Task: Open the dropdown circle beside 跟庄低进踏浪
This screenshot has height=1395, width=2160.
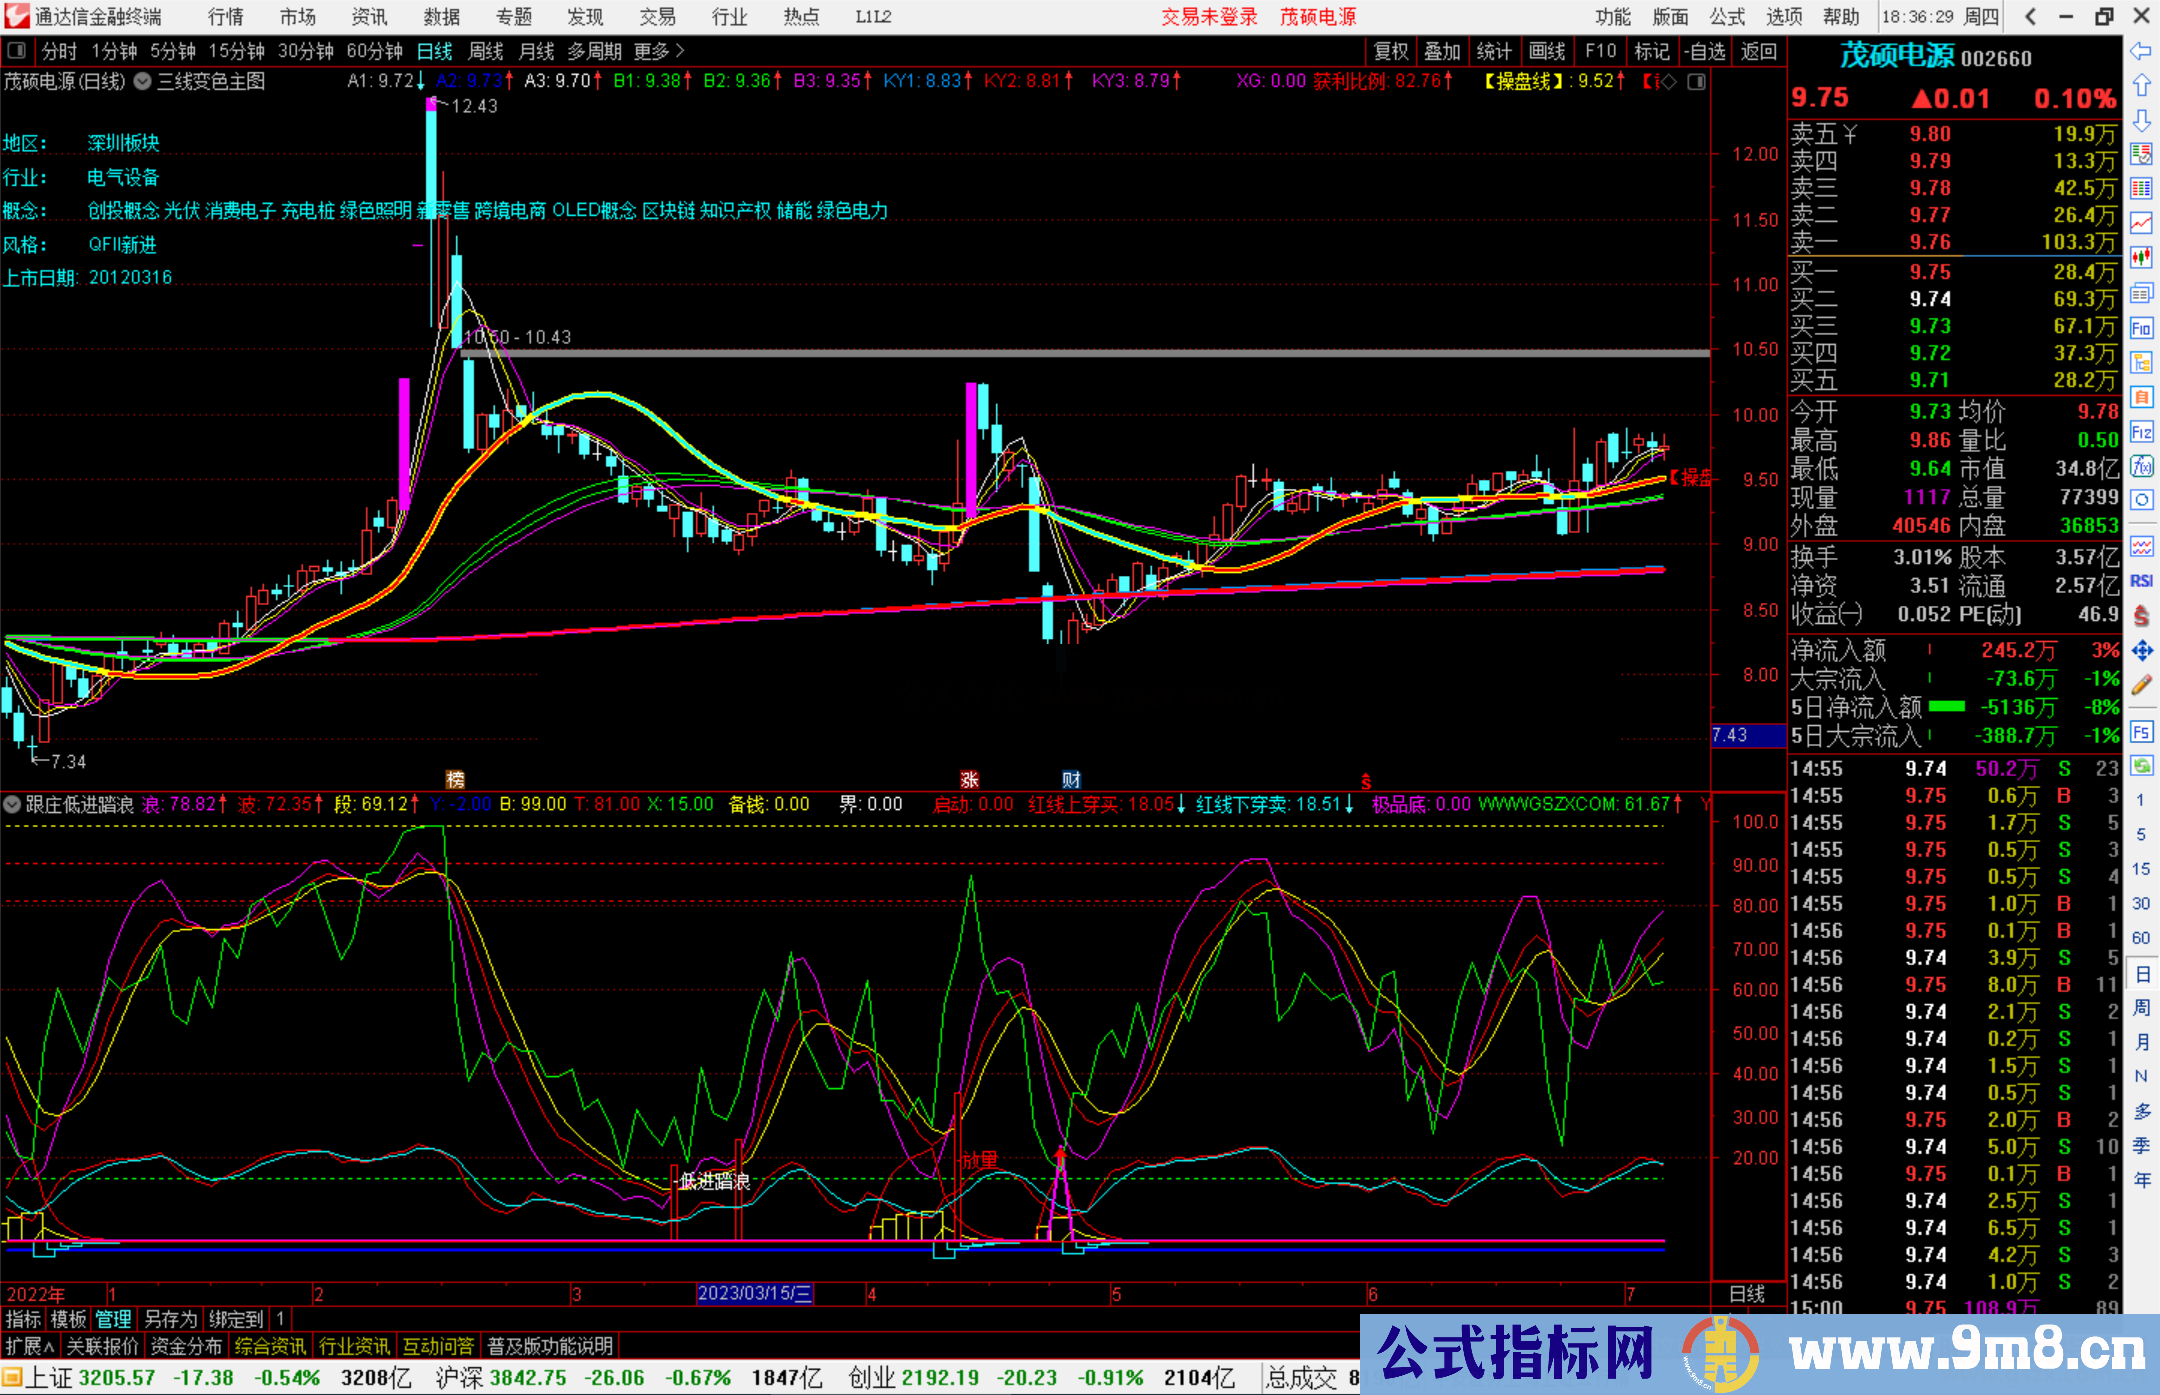Action: coord(12,804)
